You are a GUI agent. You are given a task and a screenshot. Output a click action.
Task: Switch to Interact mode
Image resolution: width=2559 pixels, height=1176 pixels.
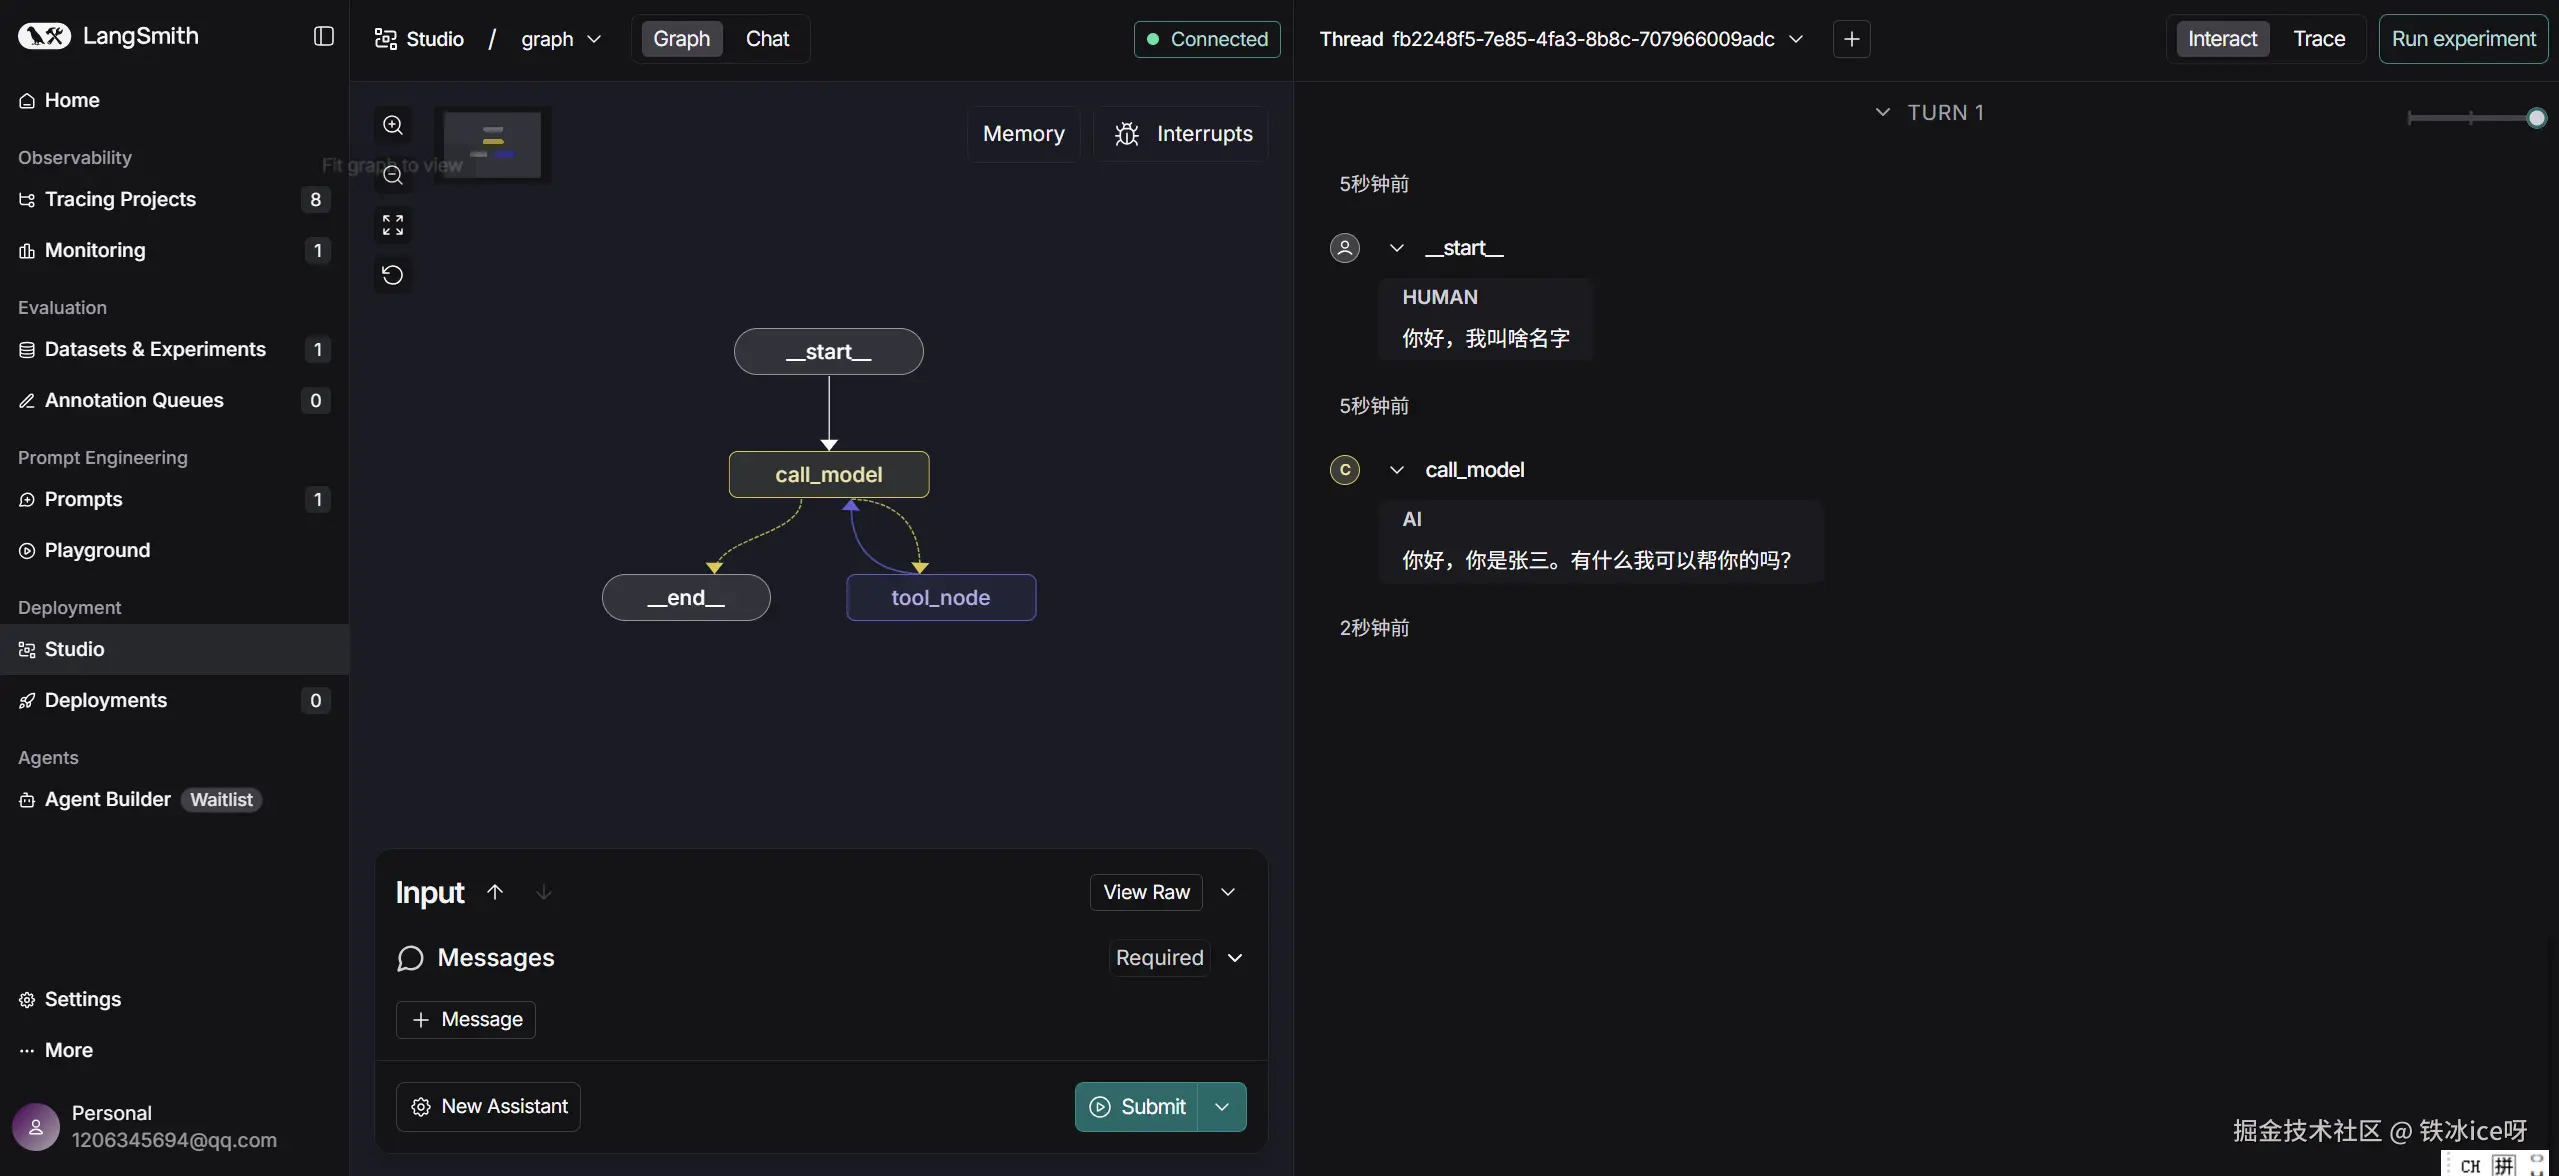(x=2222, y=39)
